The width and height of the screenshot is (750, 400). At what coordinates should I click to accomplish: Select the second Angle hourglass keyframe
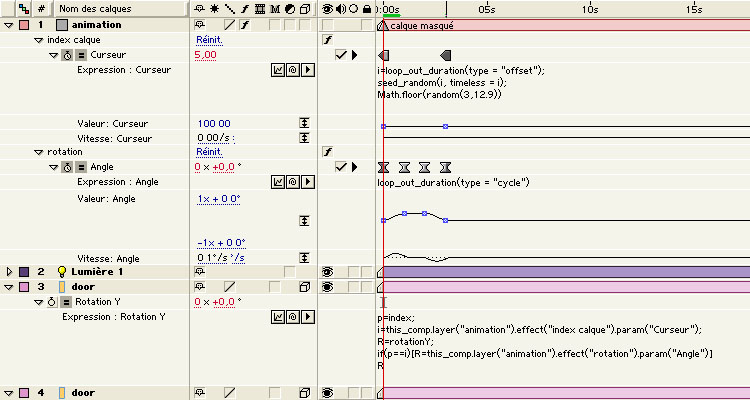coord(404,167)
